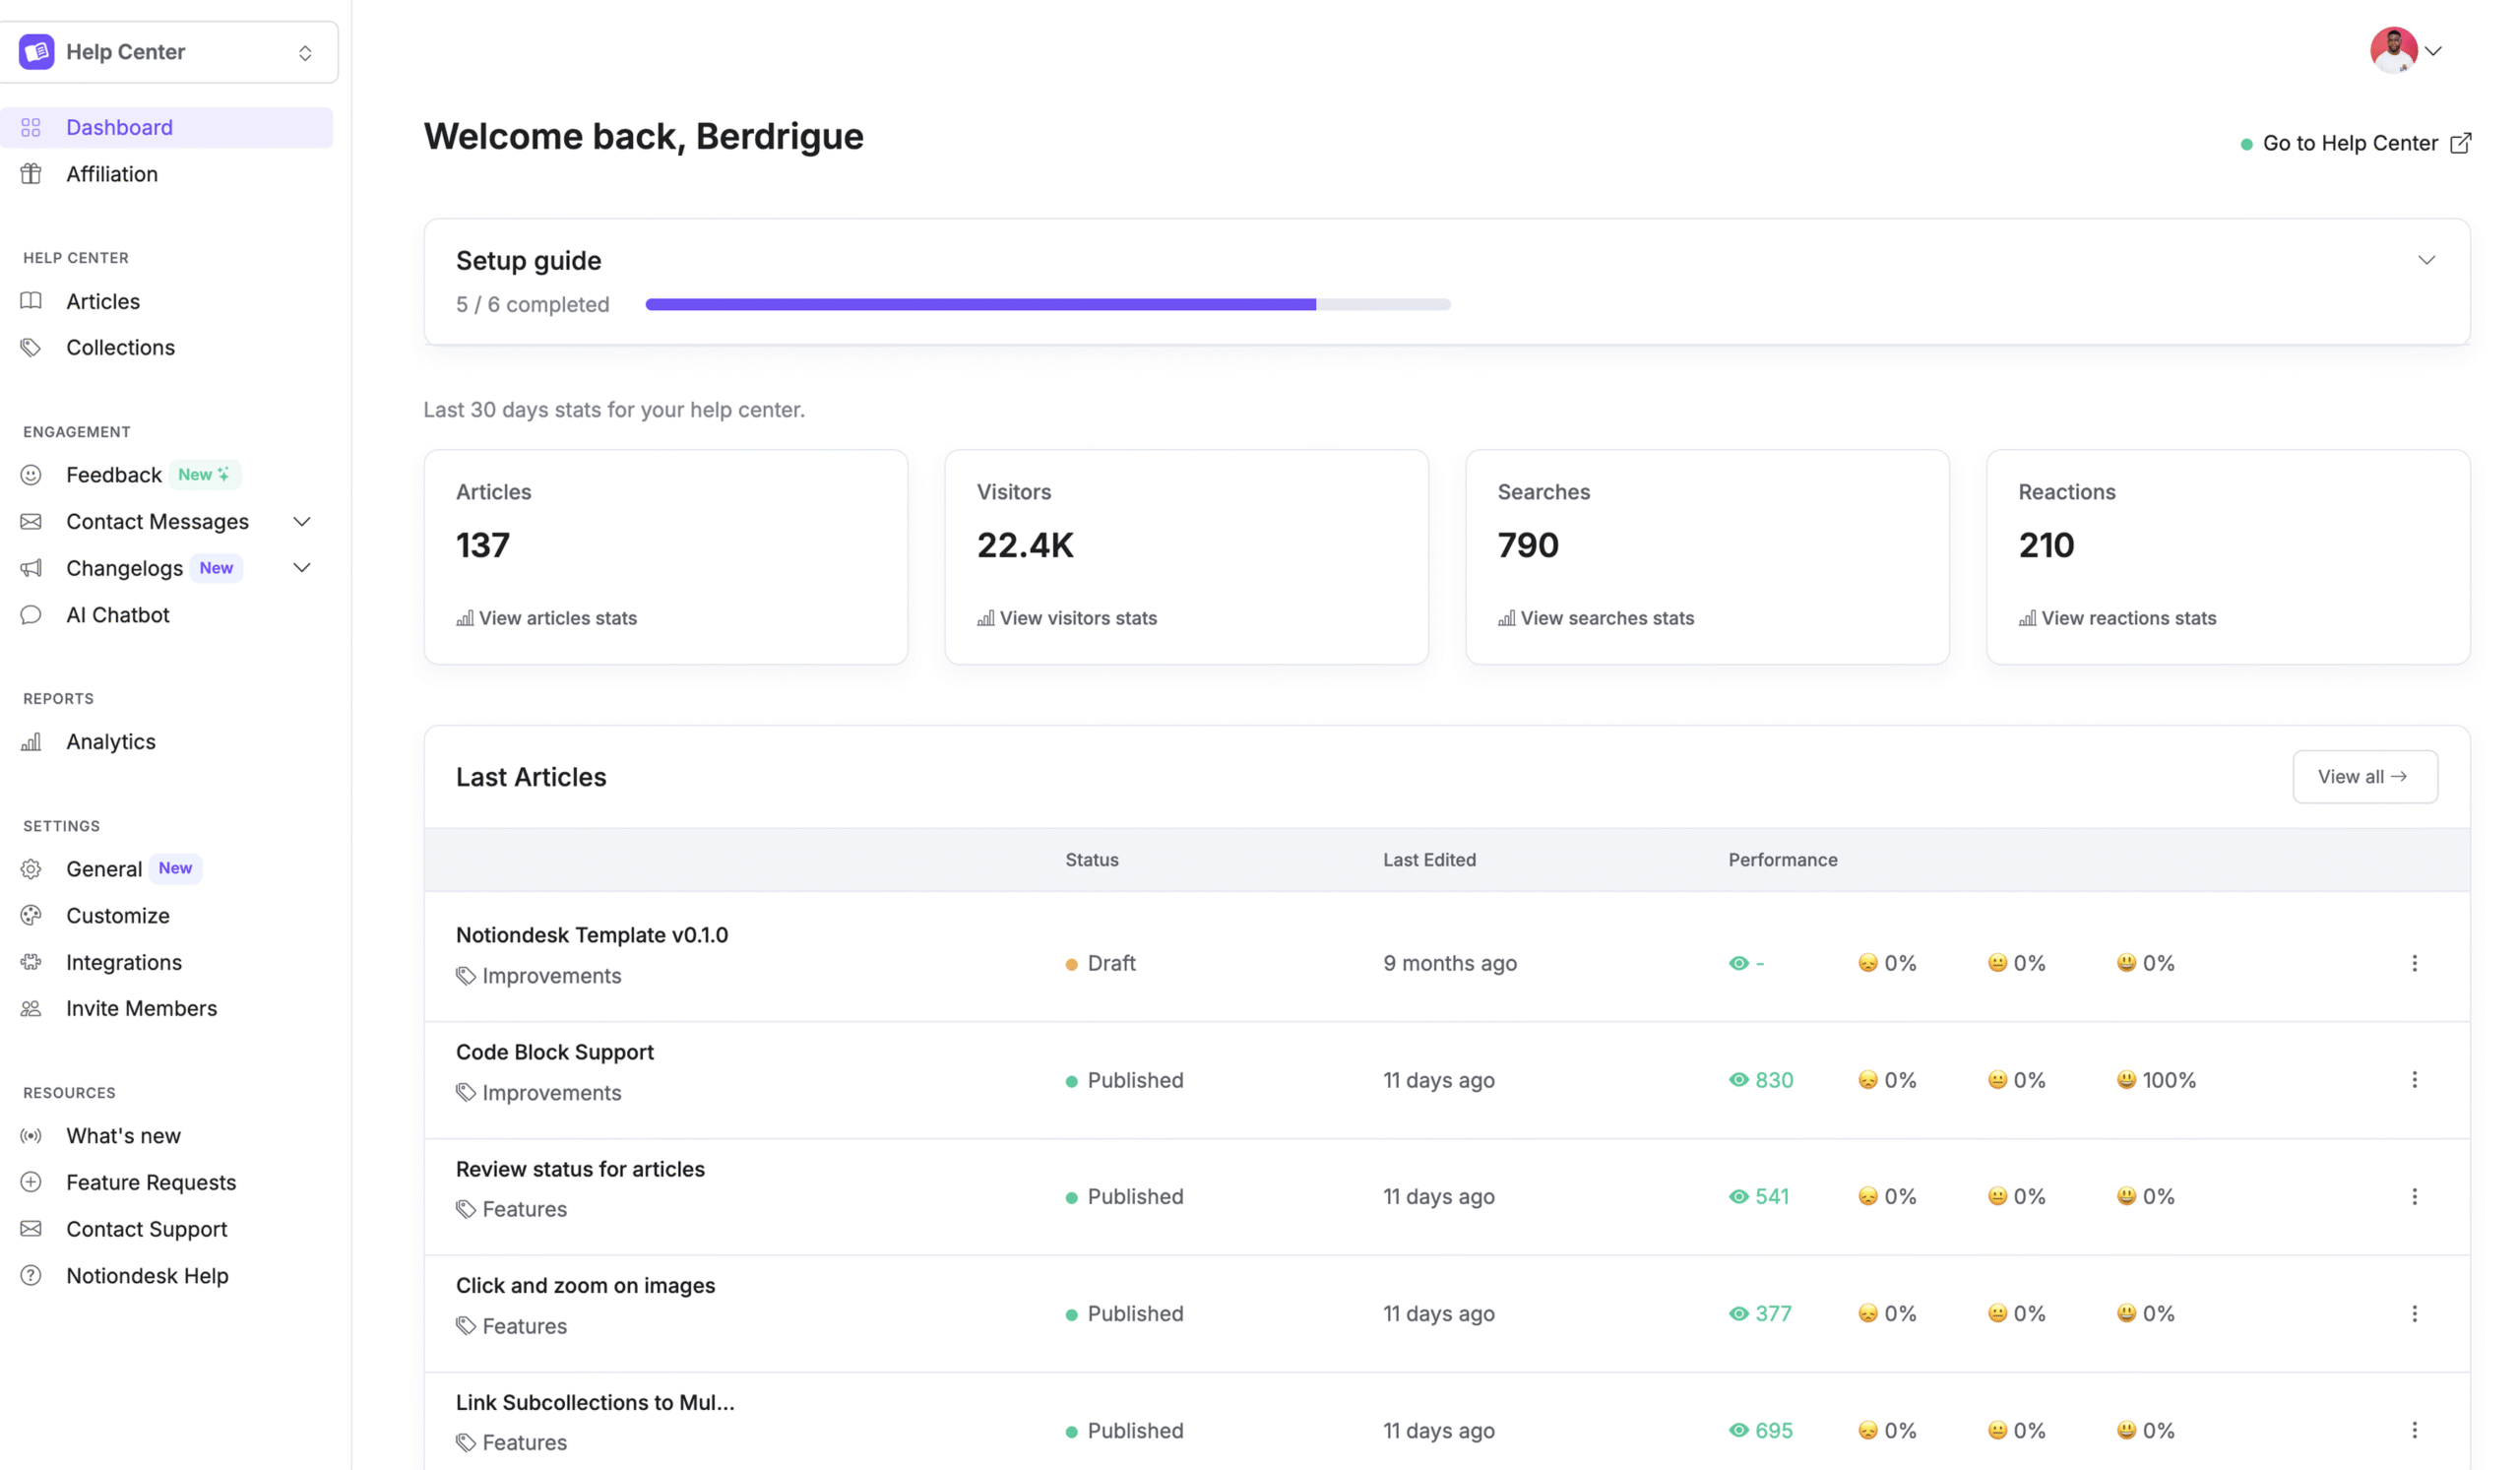Click the What's new broadcast icon
Image resolution: width=2520 pixels, height=1470 pixels.
click(31, 1136)
